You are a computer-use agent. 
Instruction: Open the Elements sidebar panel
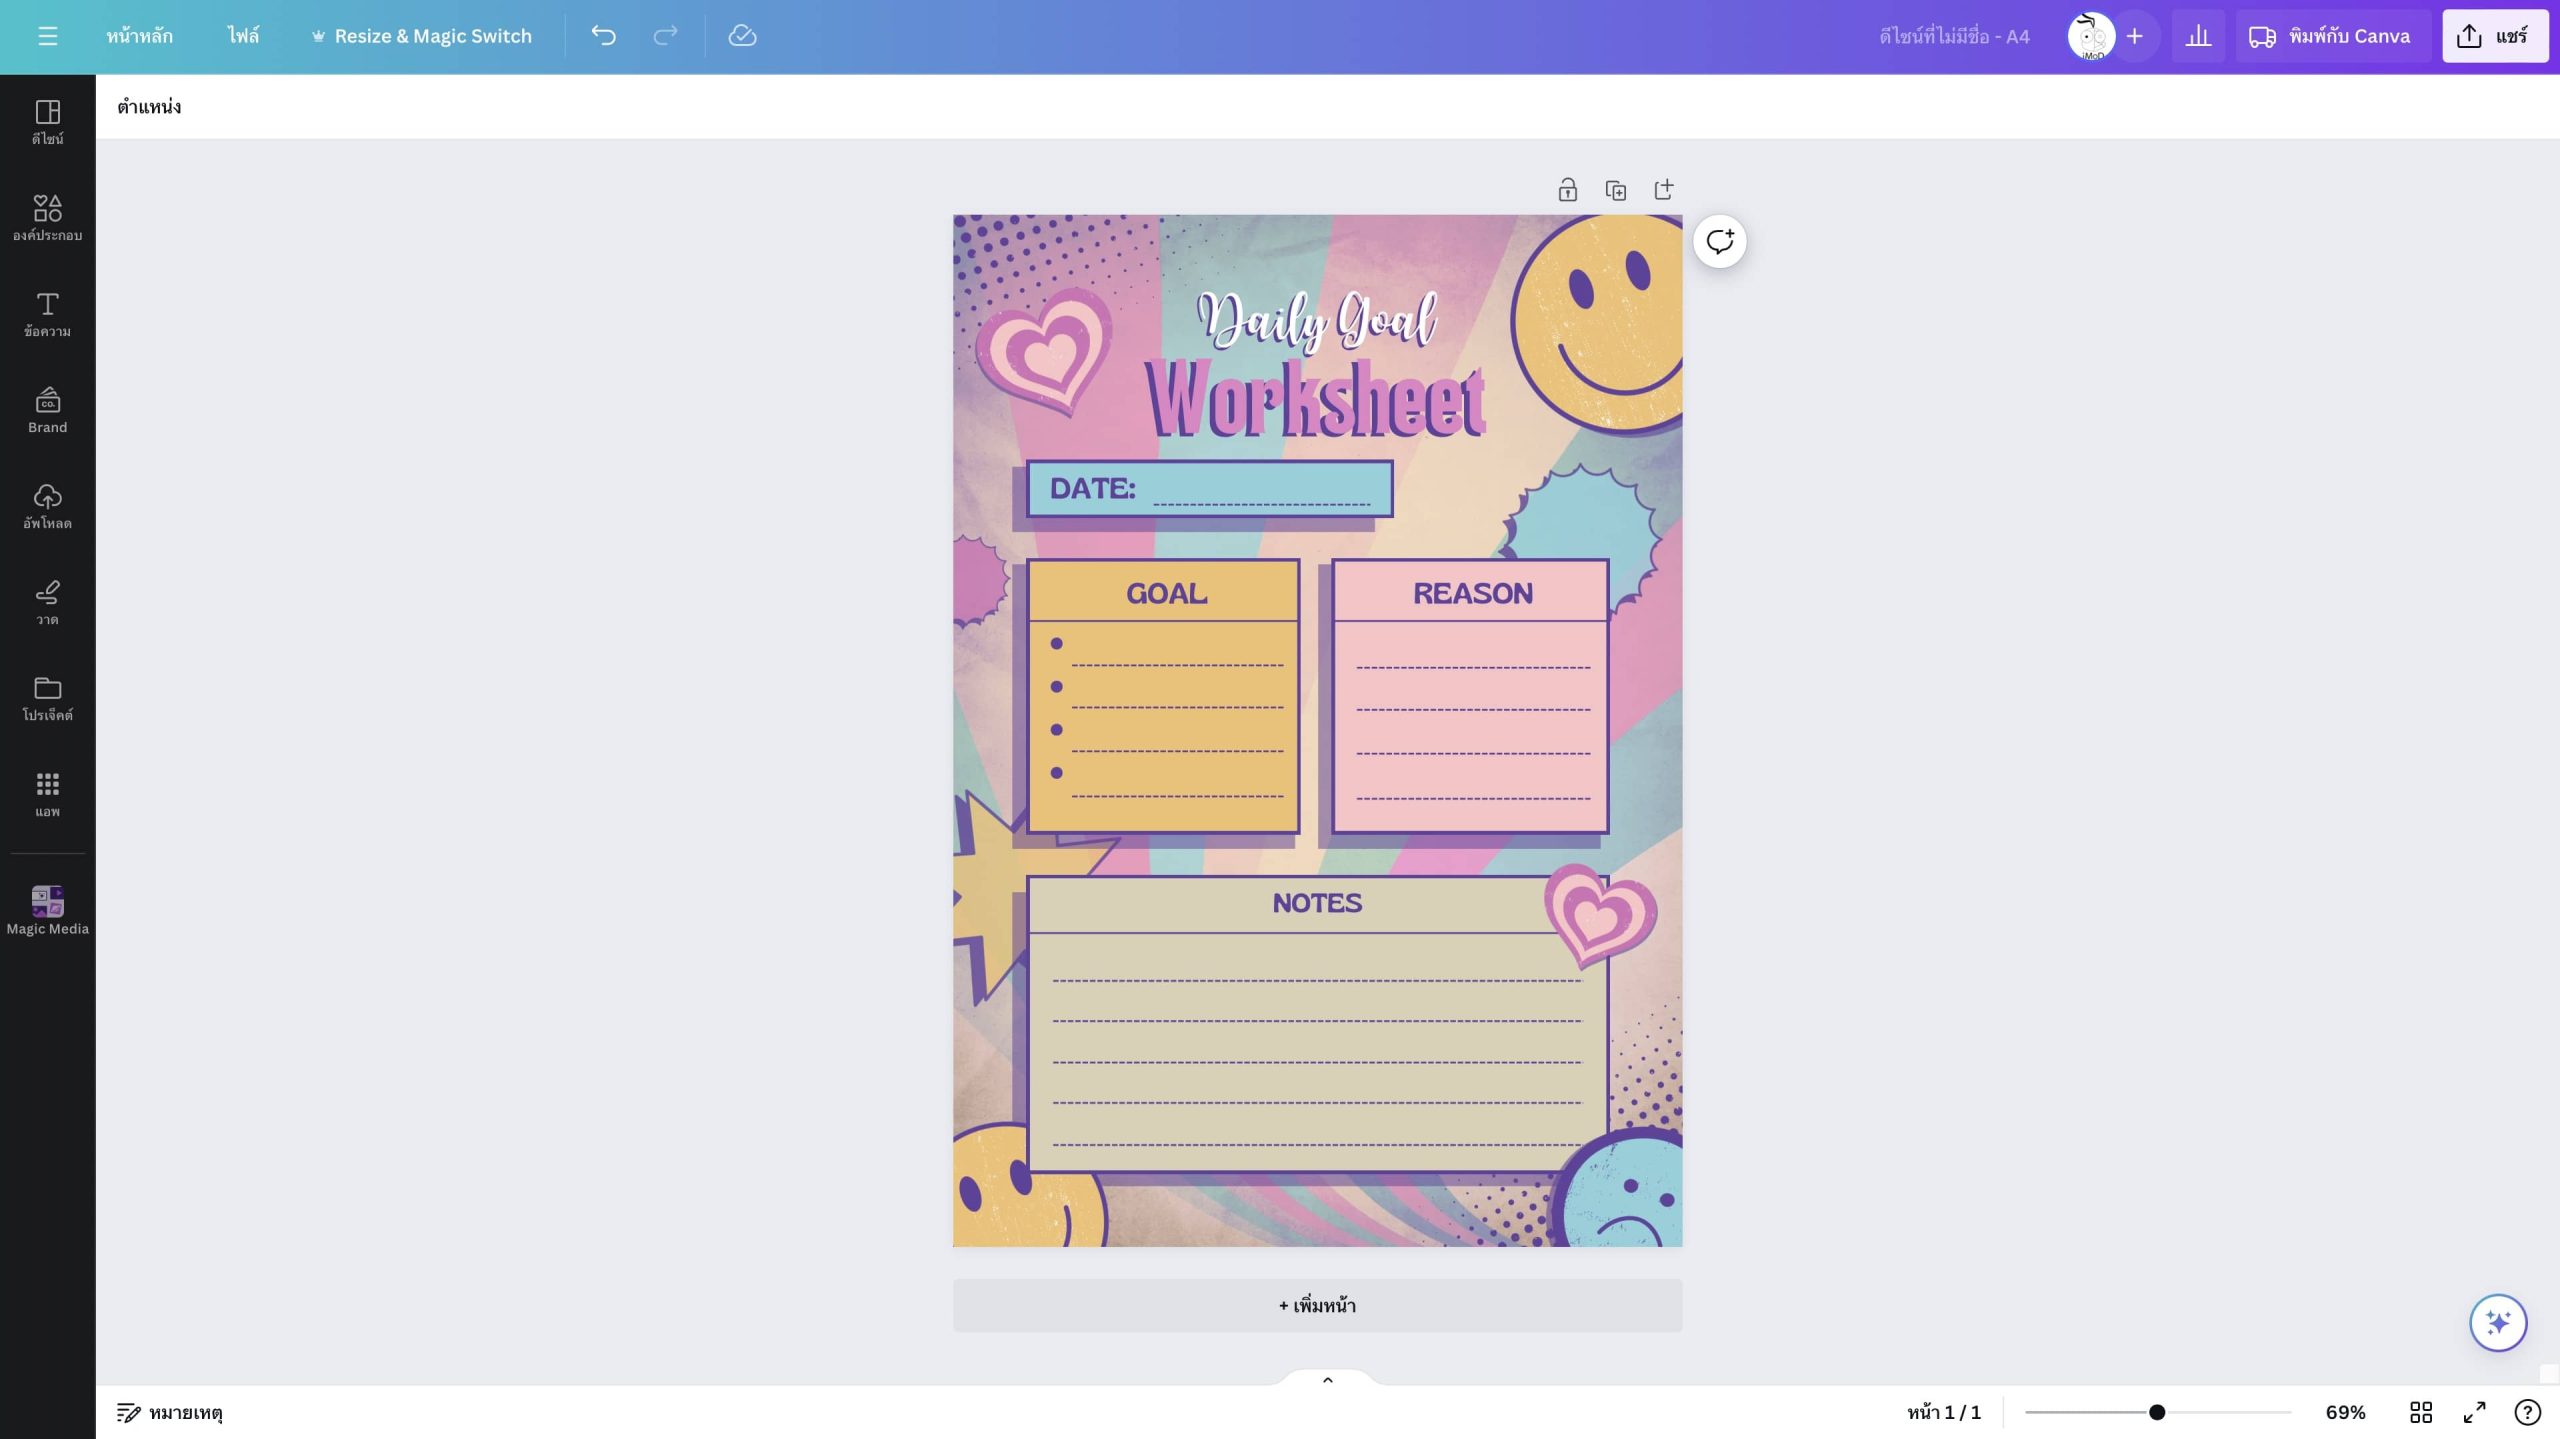(47, 218)
